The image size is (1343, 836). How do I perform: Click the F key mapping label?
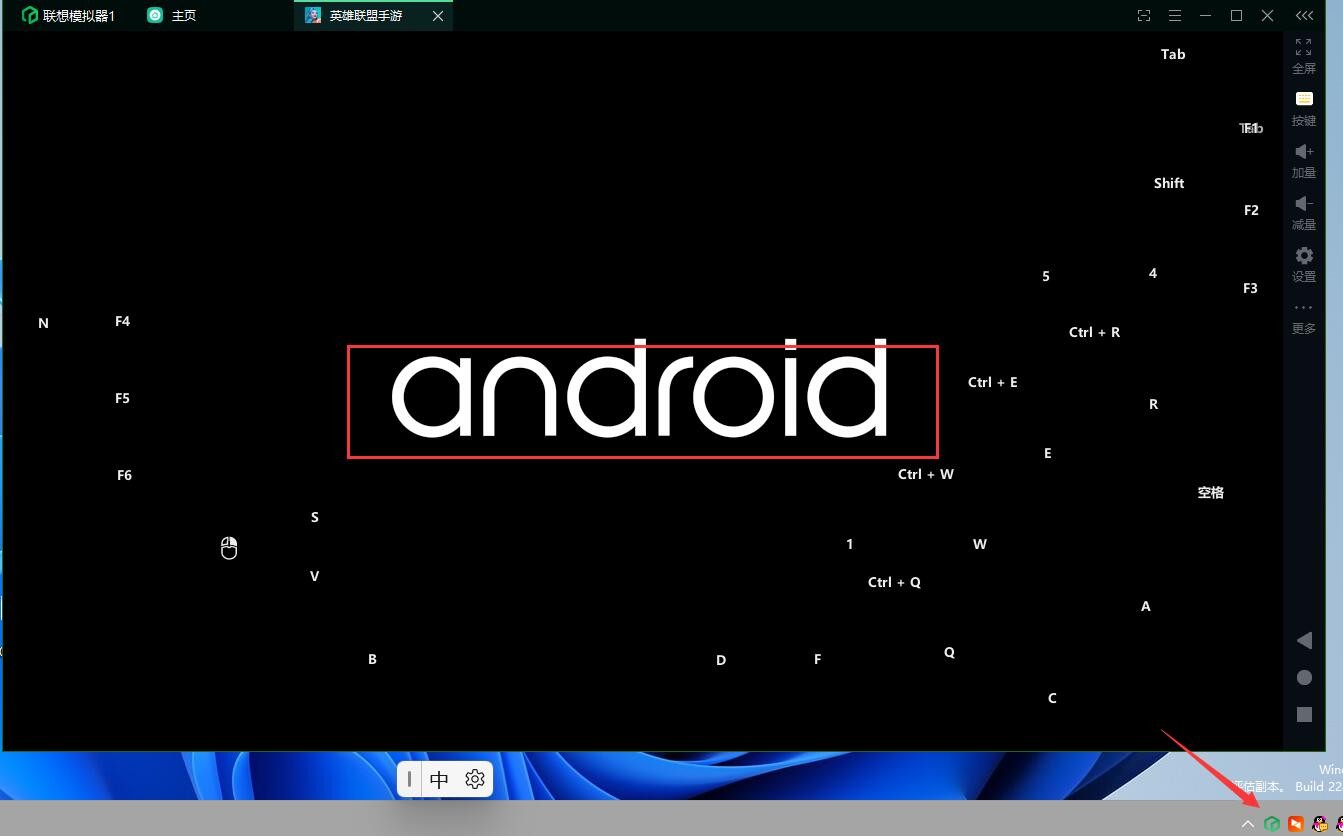click(817, 659)
